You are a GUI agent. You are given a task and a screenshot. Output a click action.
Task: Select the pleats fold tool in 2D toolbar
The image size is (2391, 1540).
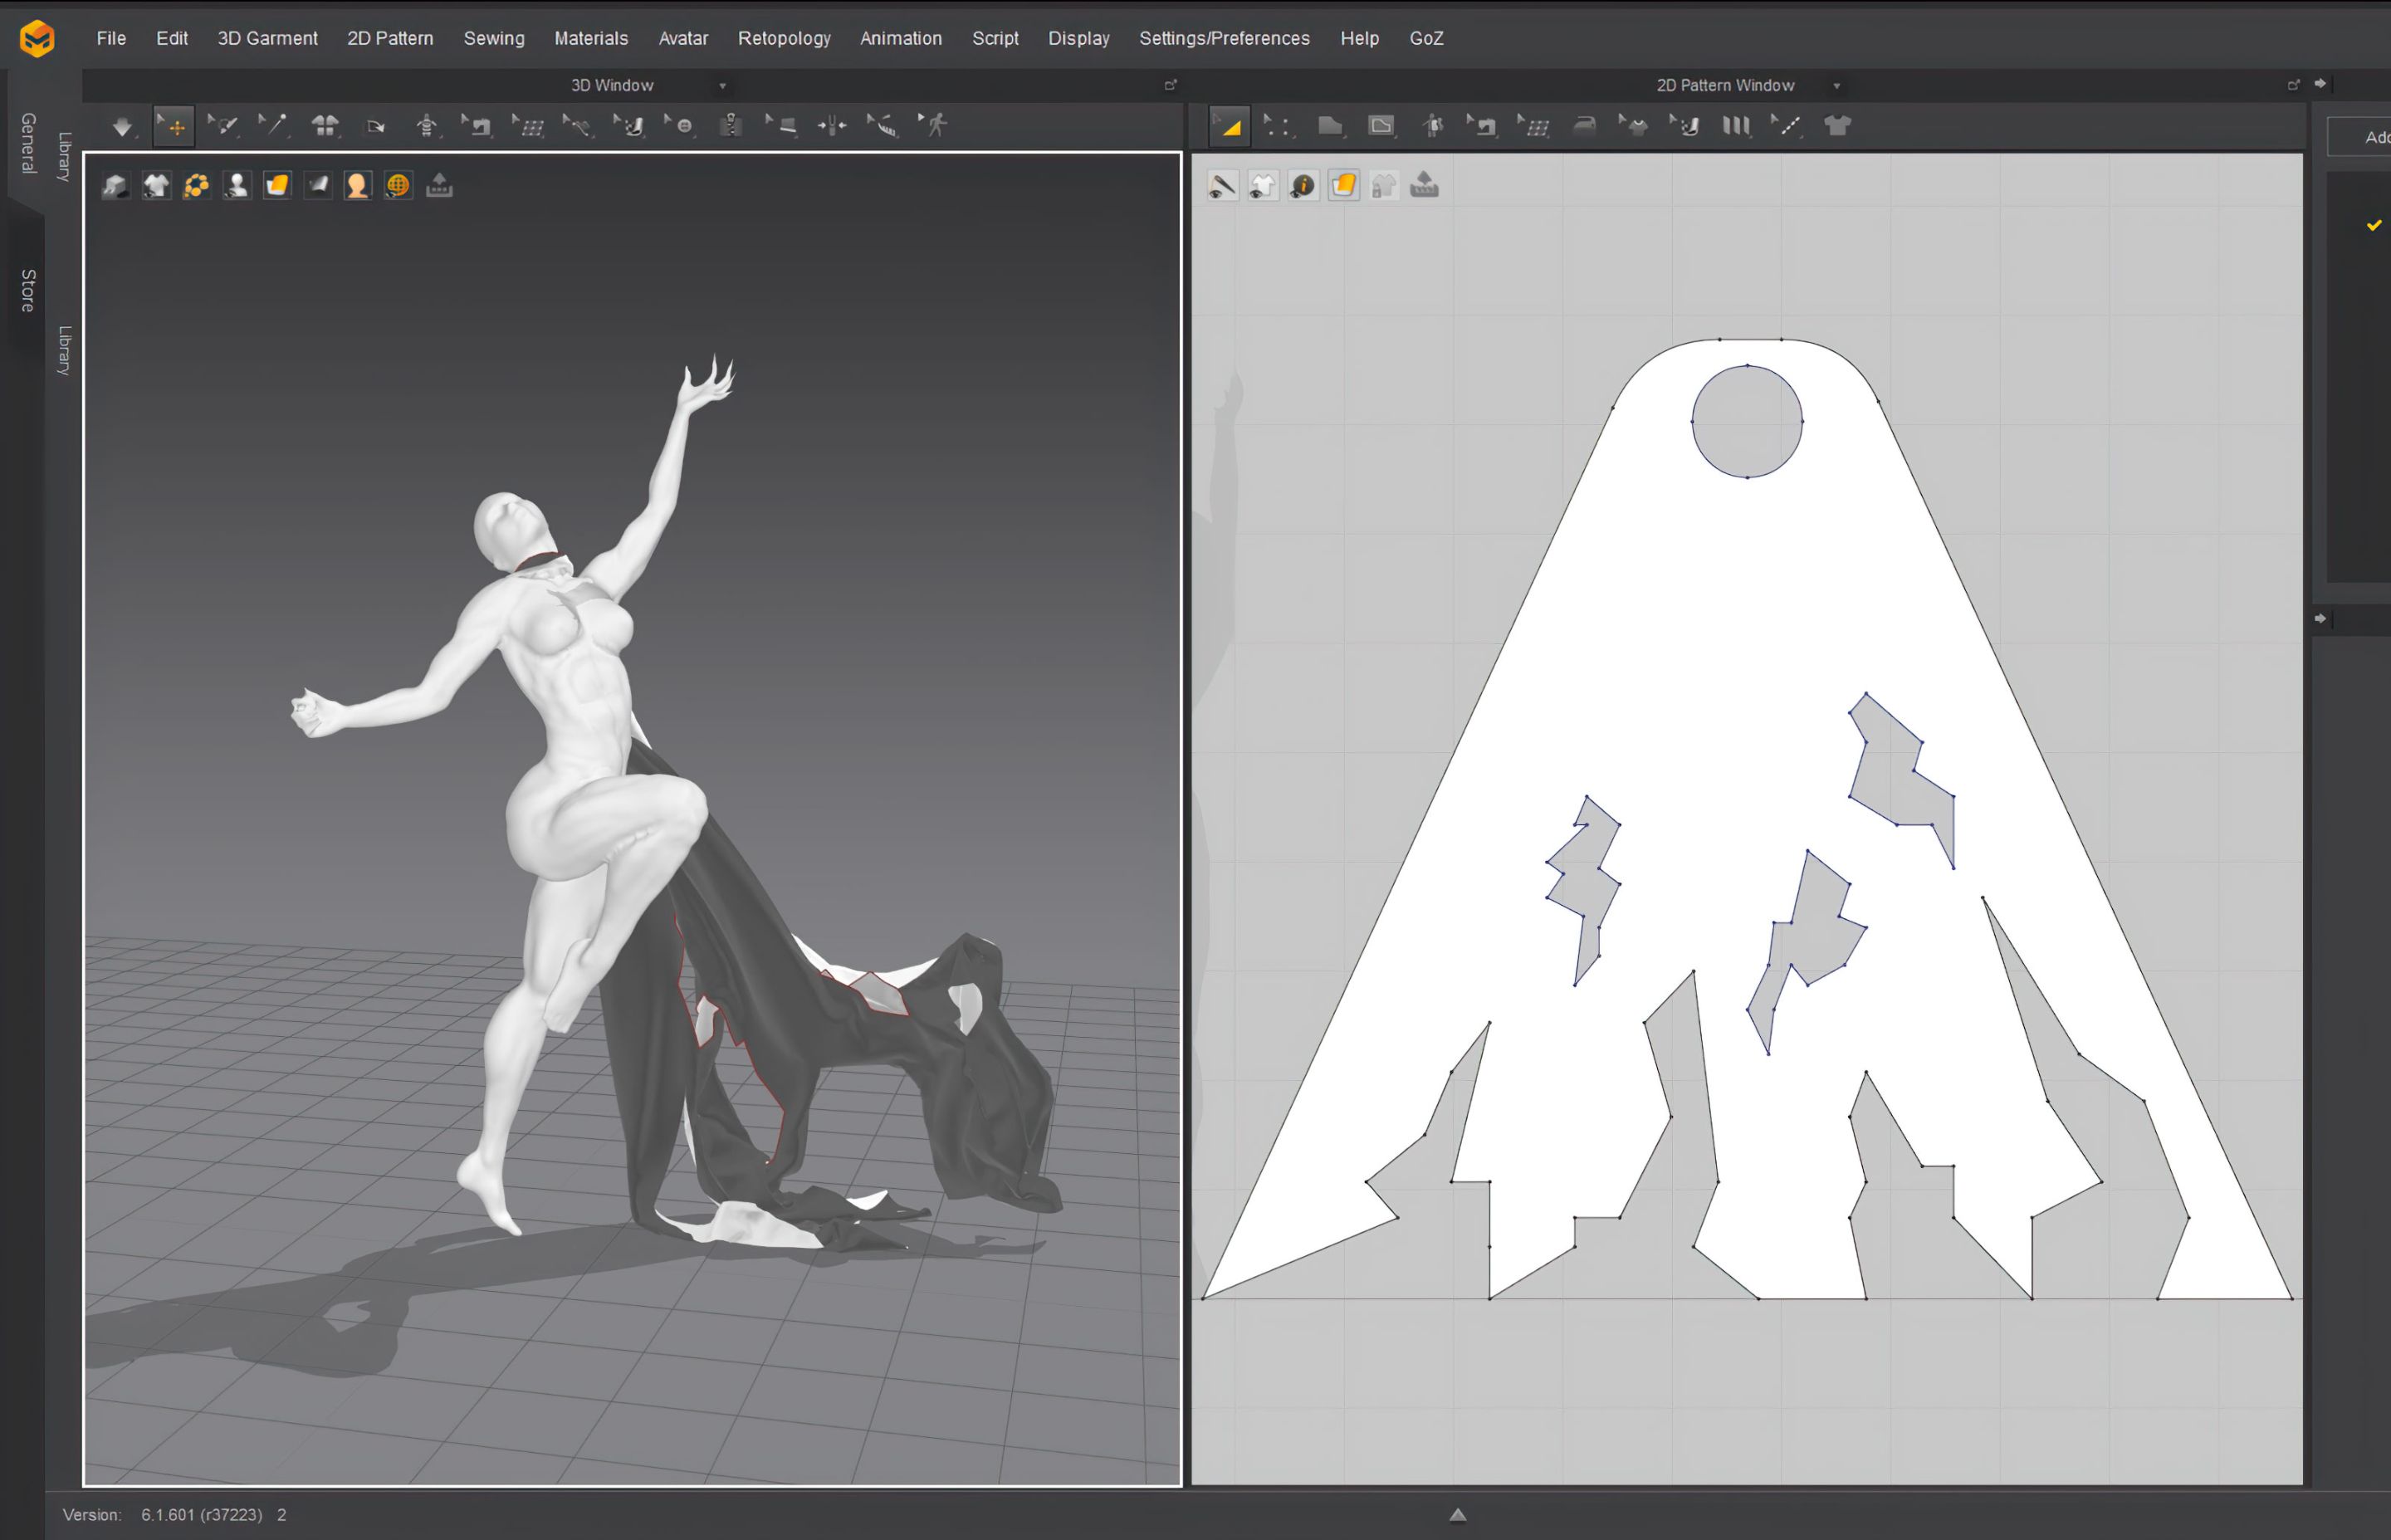point(1736,126)
